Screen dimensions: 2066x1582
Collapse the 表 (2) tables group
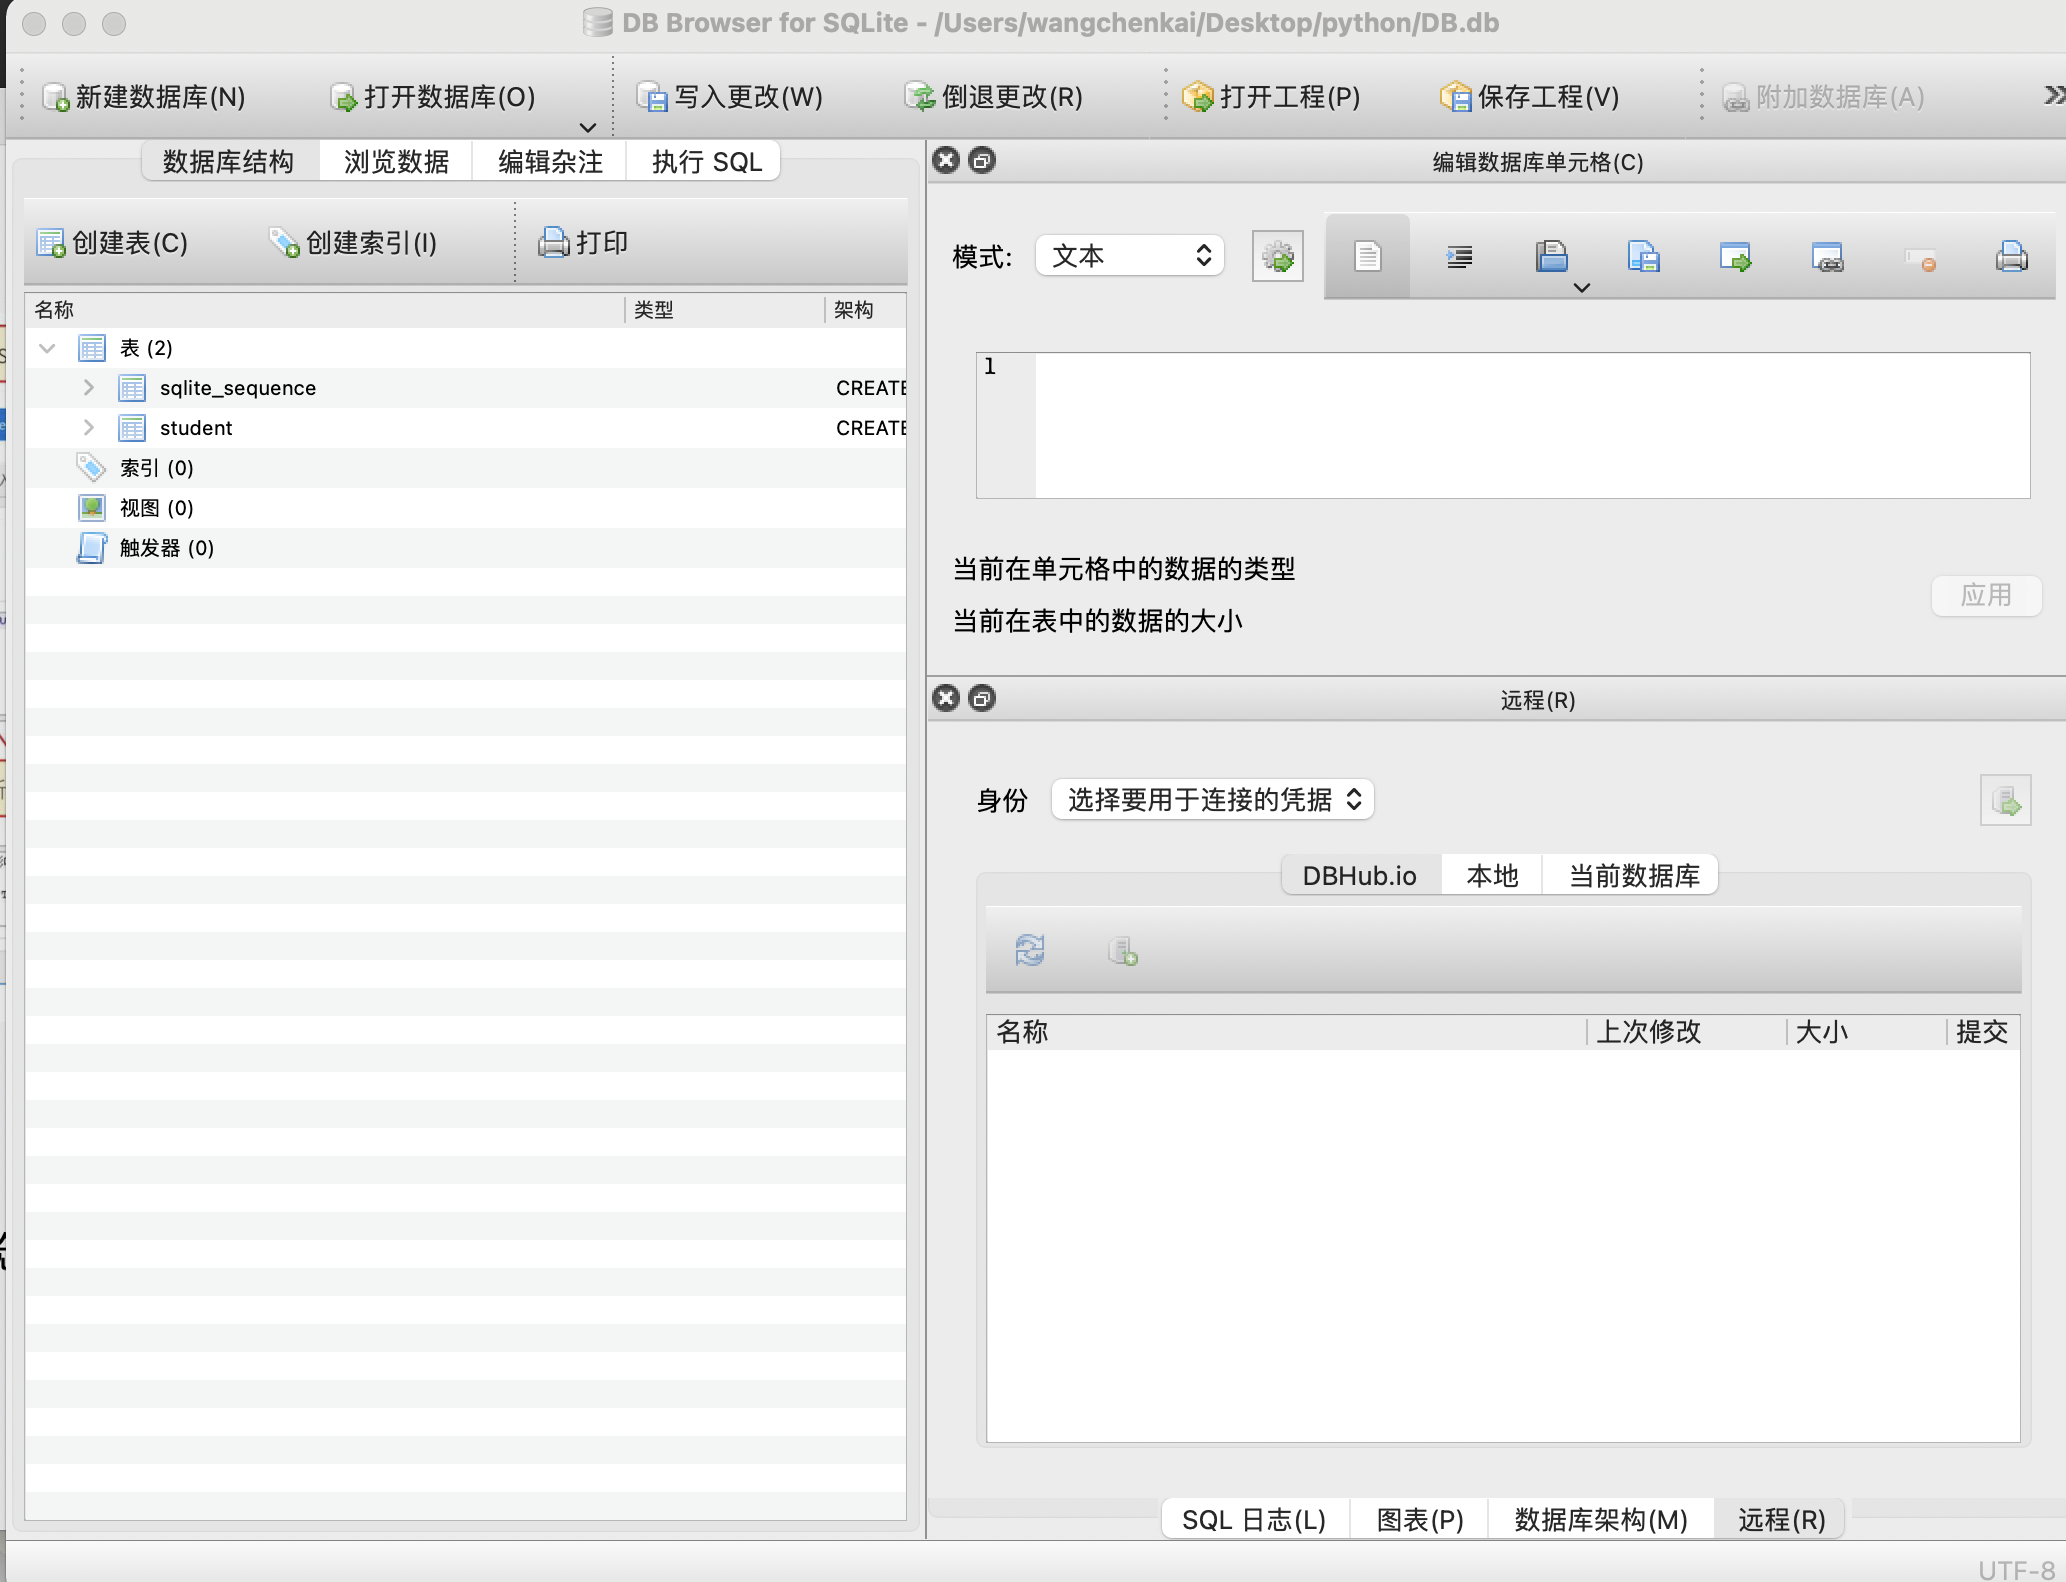click(x=47, y=348)
